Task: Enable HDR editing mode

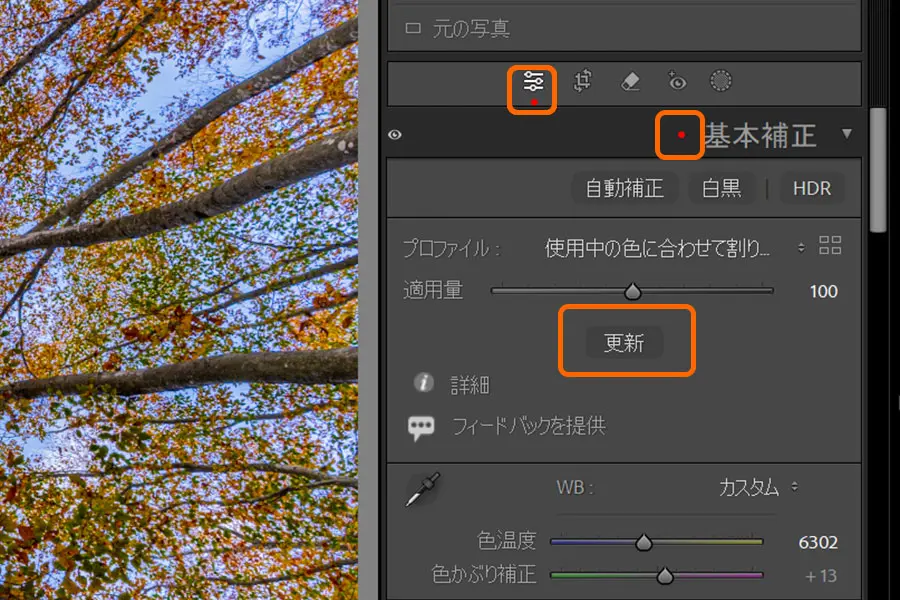Action: click(x=812, y=188)
